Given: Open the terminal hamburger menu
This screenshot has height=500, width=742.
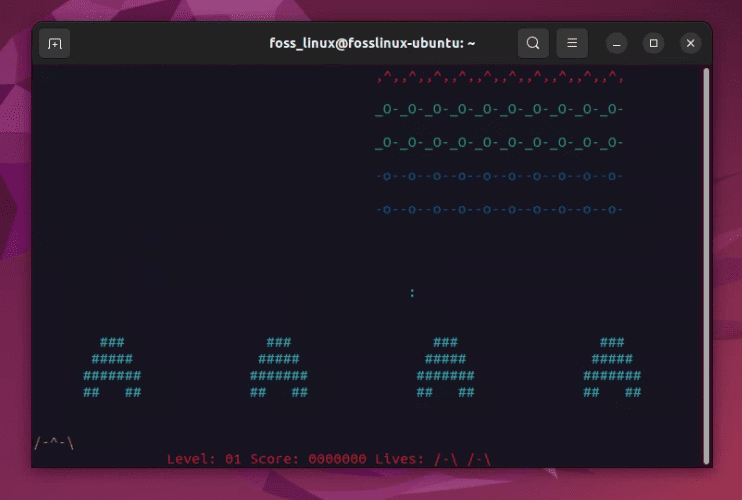Looking at the screenshot, I should (572, 43).
